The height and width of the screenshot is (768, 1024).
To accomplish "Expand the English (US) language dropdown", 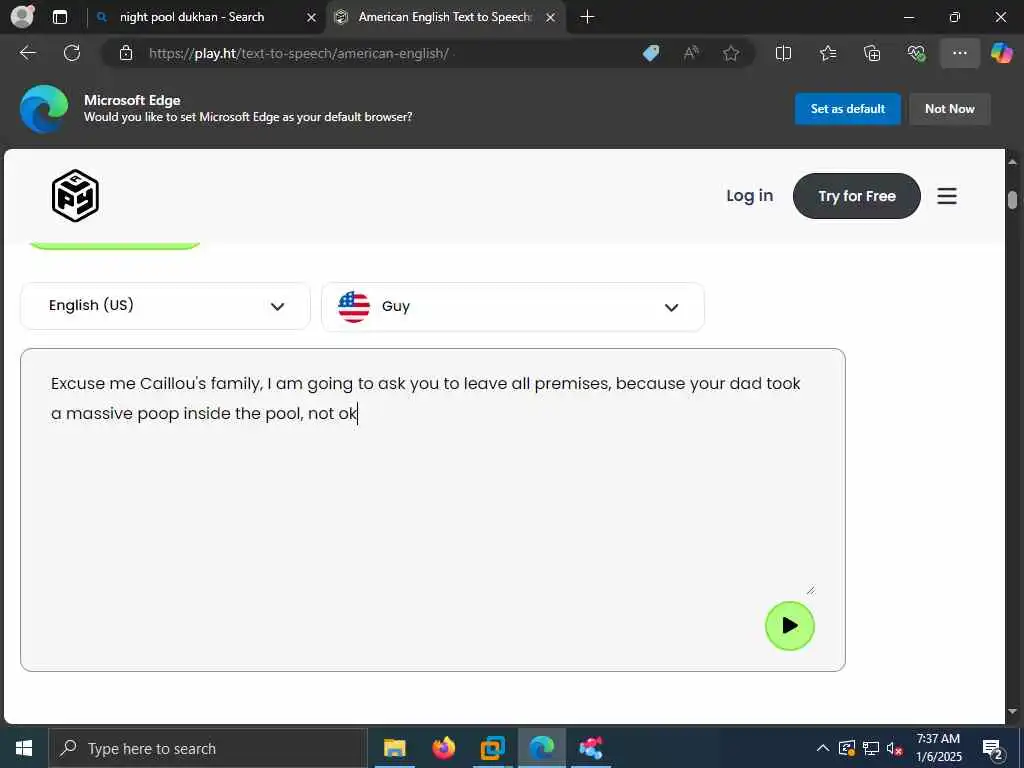I will (x=165, y=306).
